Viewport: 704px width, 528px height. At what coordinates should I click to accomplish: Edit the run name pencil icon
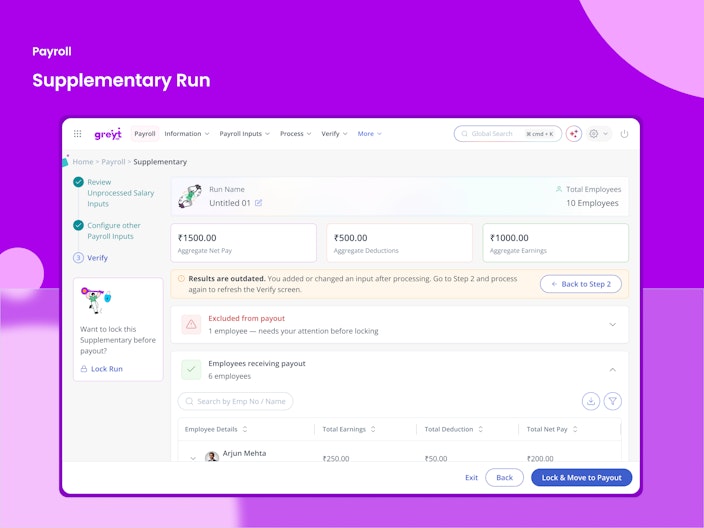coord(259,203)
